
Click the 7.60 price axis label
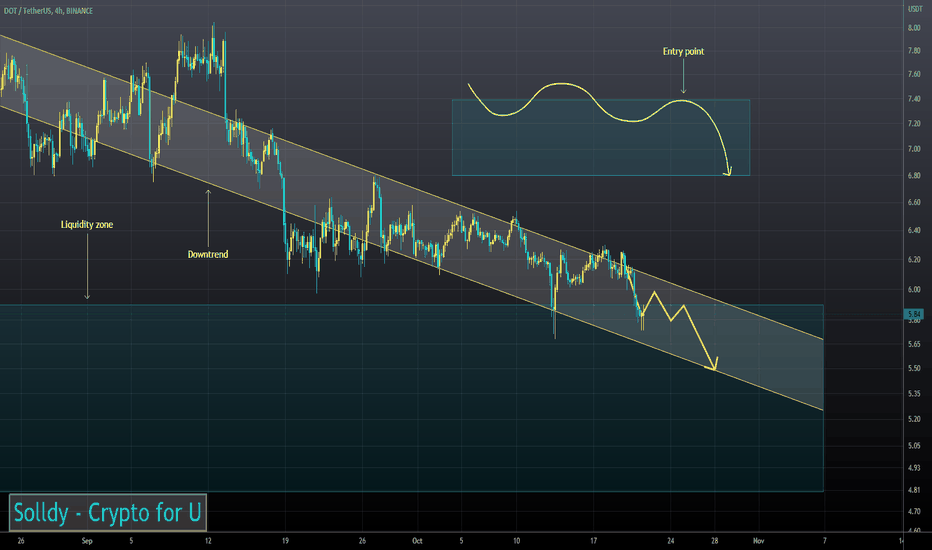pos(914,74)
